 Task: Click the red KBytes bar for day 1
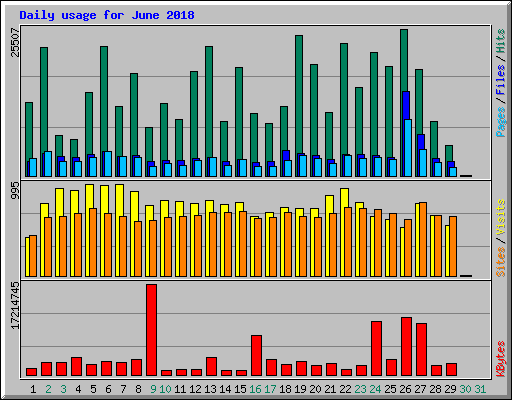coord(31,372)
